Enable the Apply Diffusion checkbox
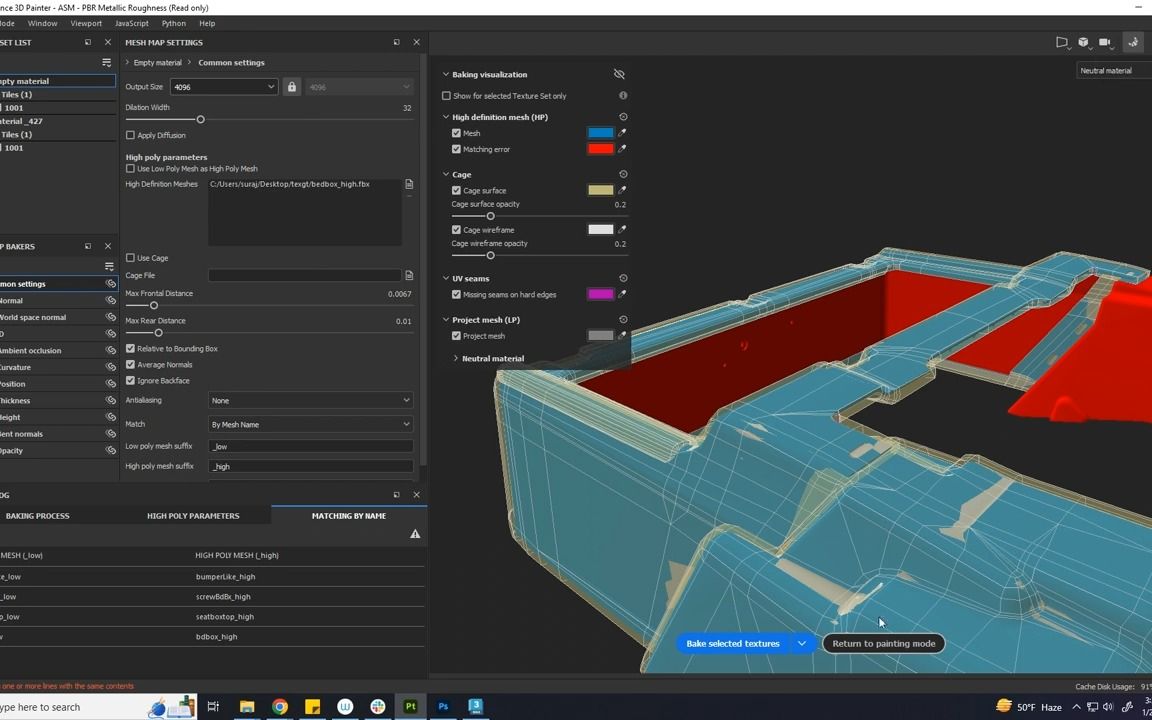 [131, 135]
